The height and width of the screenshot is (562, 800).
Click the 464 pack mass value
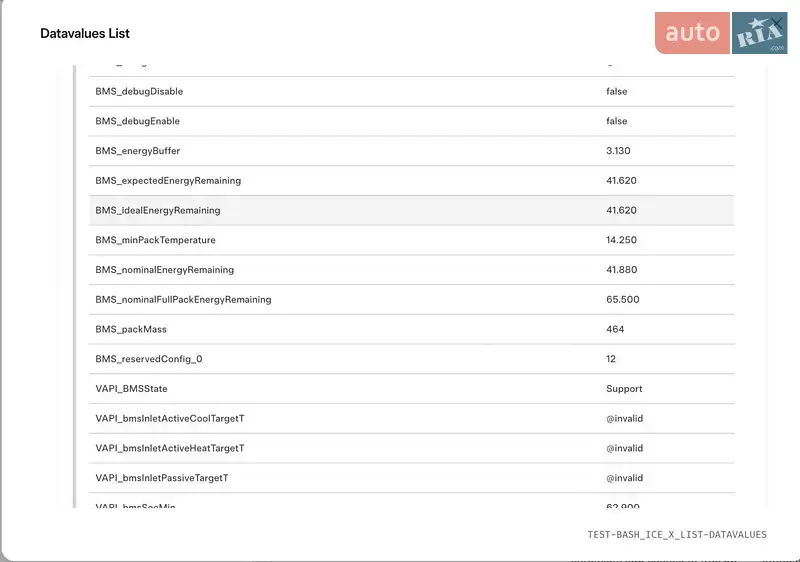[x=615, y=329]
